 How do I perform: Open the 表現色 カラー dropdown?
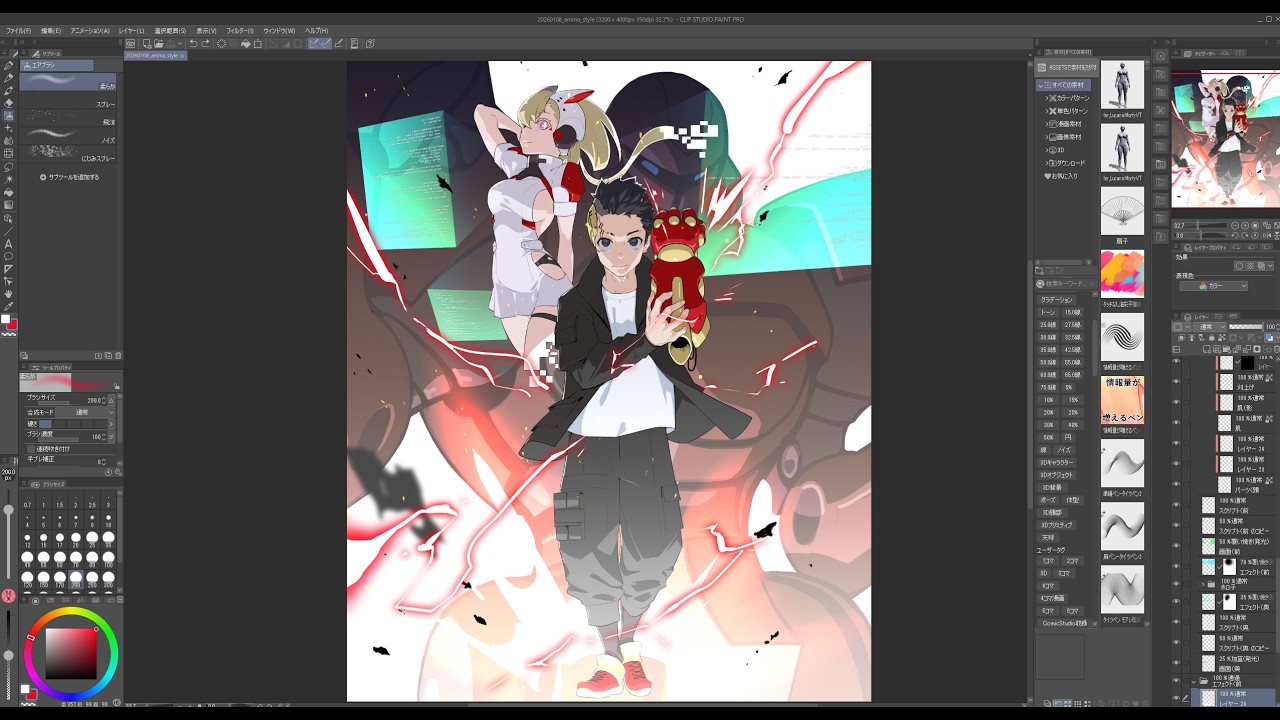coord(1214,286)
